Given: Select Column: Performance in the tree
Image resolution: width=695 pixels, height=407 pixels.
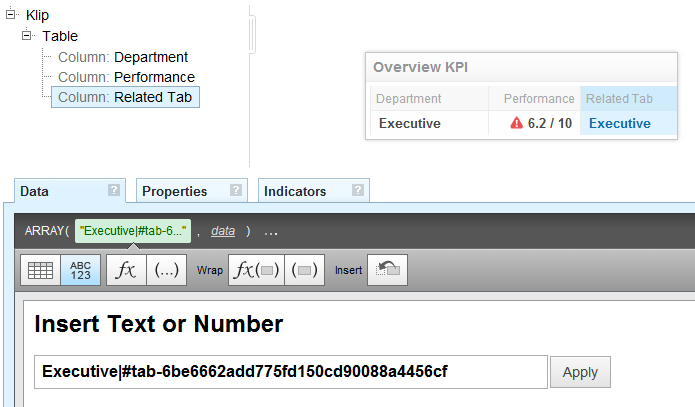Looking at the screenshot, I should [x=126, y=77].
